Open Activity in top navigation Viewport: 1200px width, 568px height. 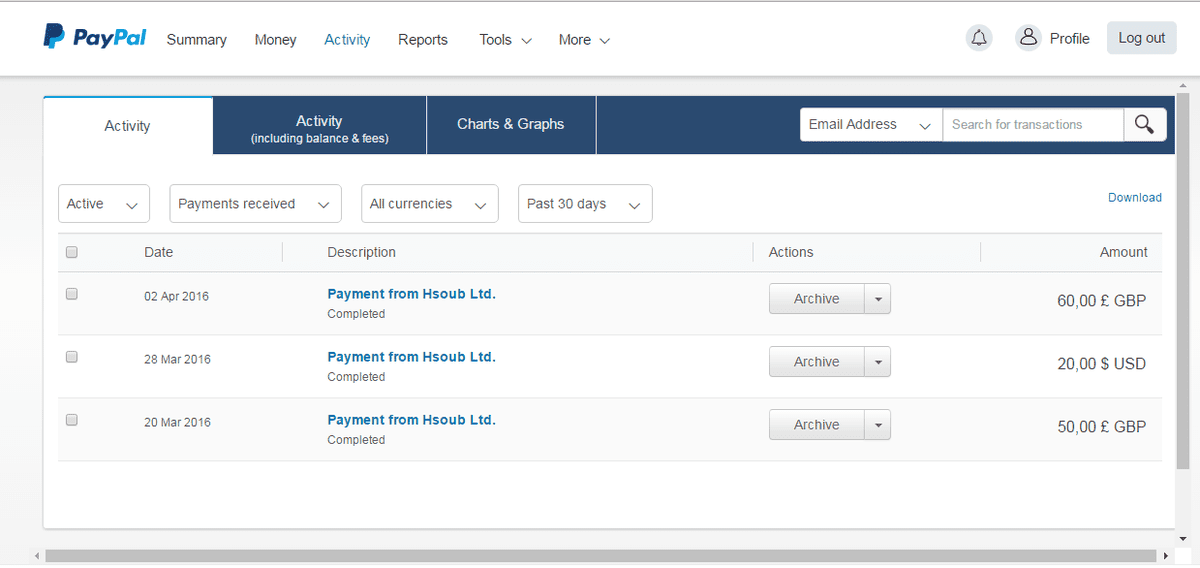point(347,40)
